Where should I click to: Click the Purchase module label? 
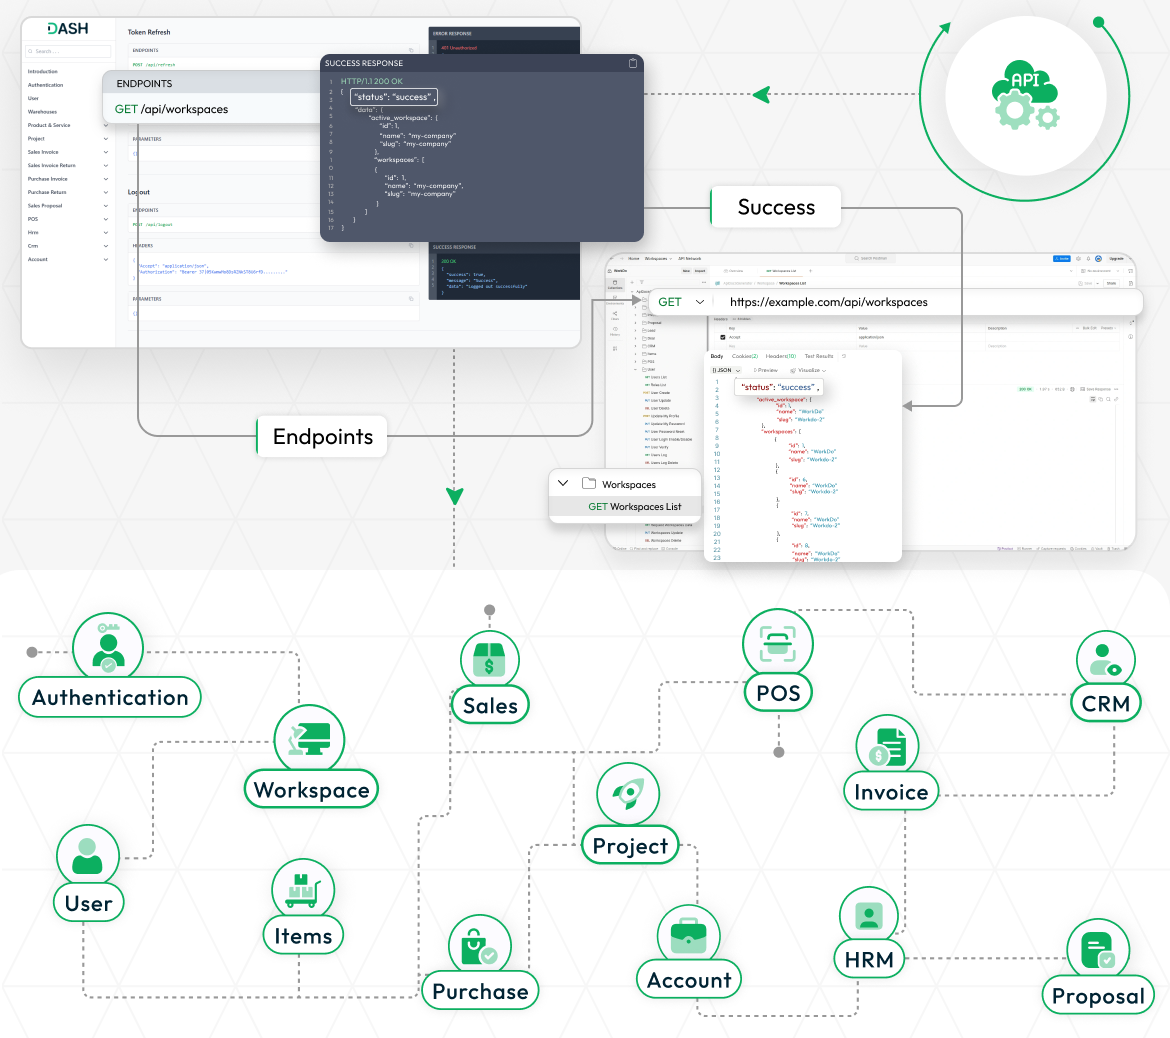[x=481, y=991]
